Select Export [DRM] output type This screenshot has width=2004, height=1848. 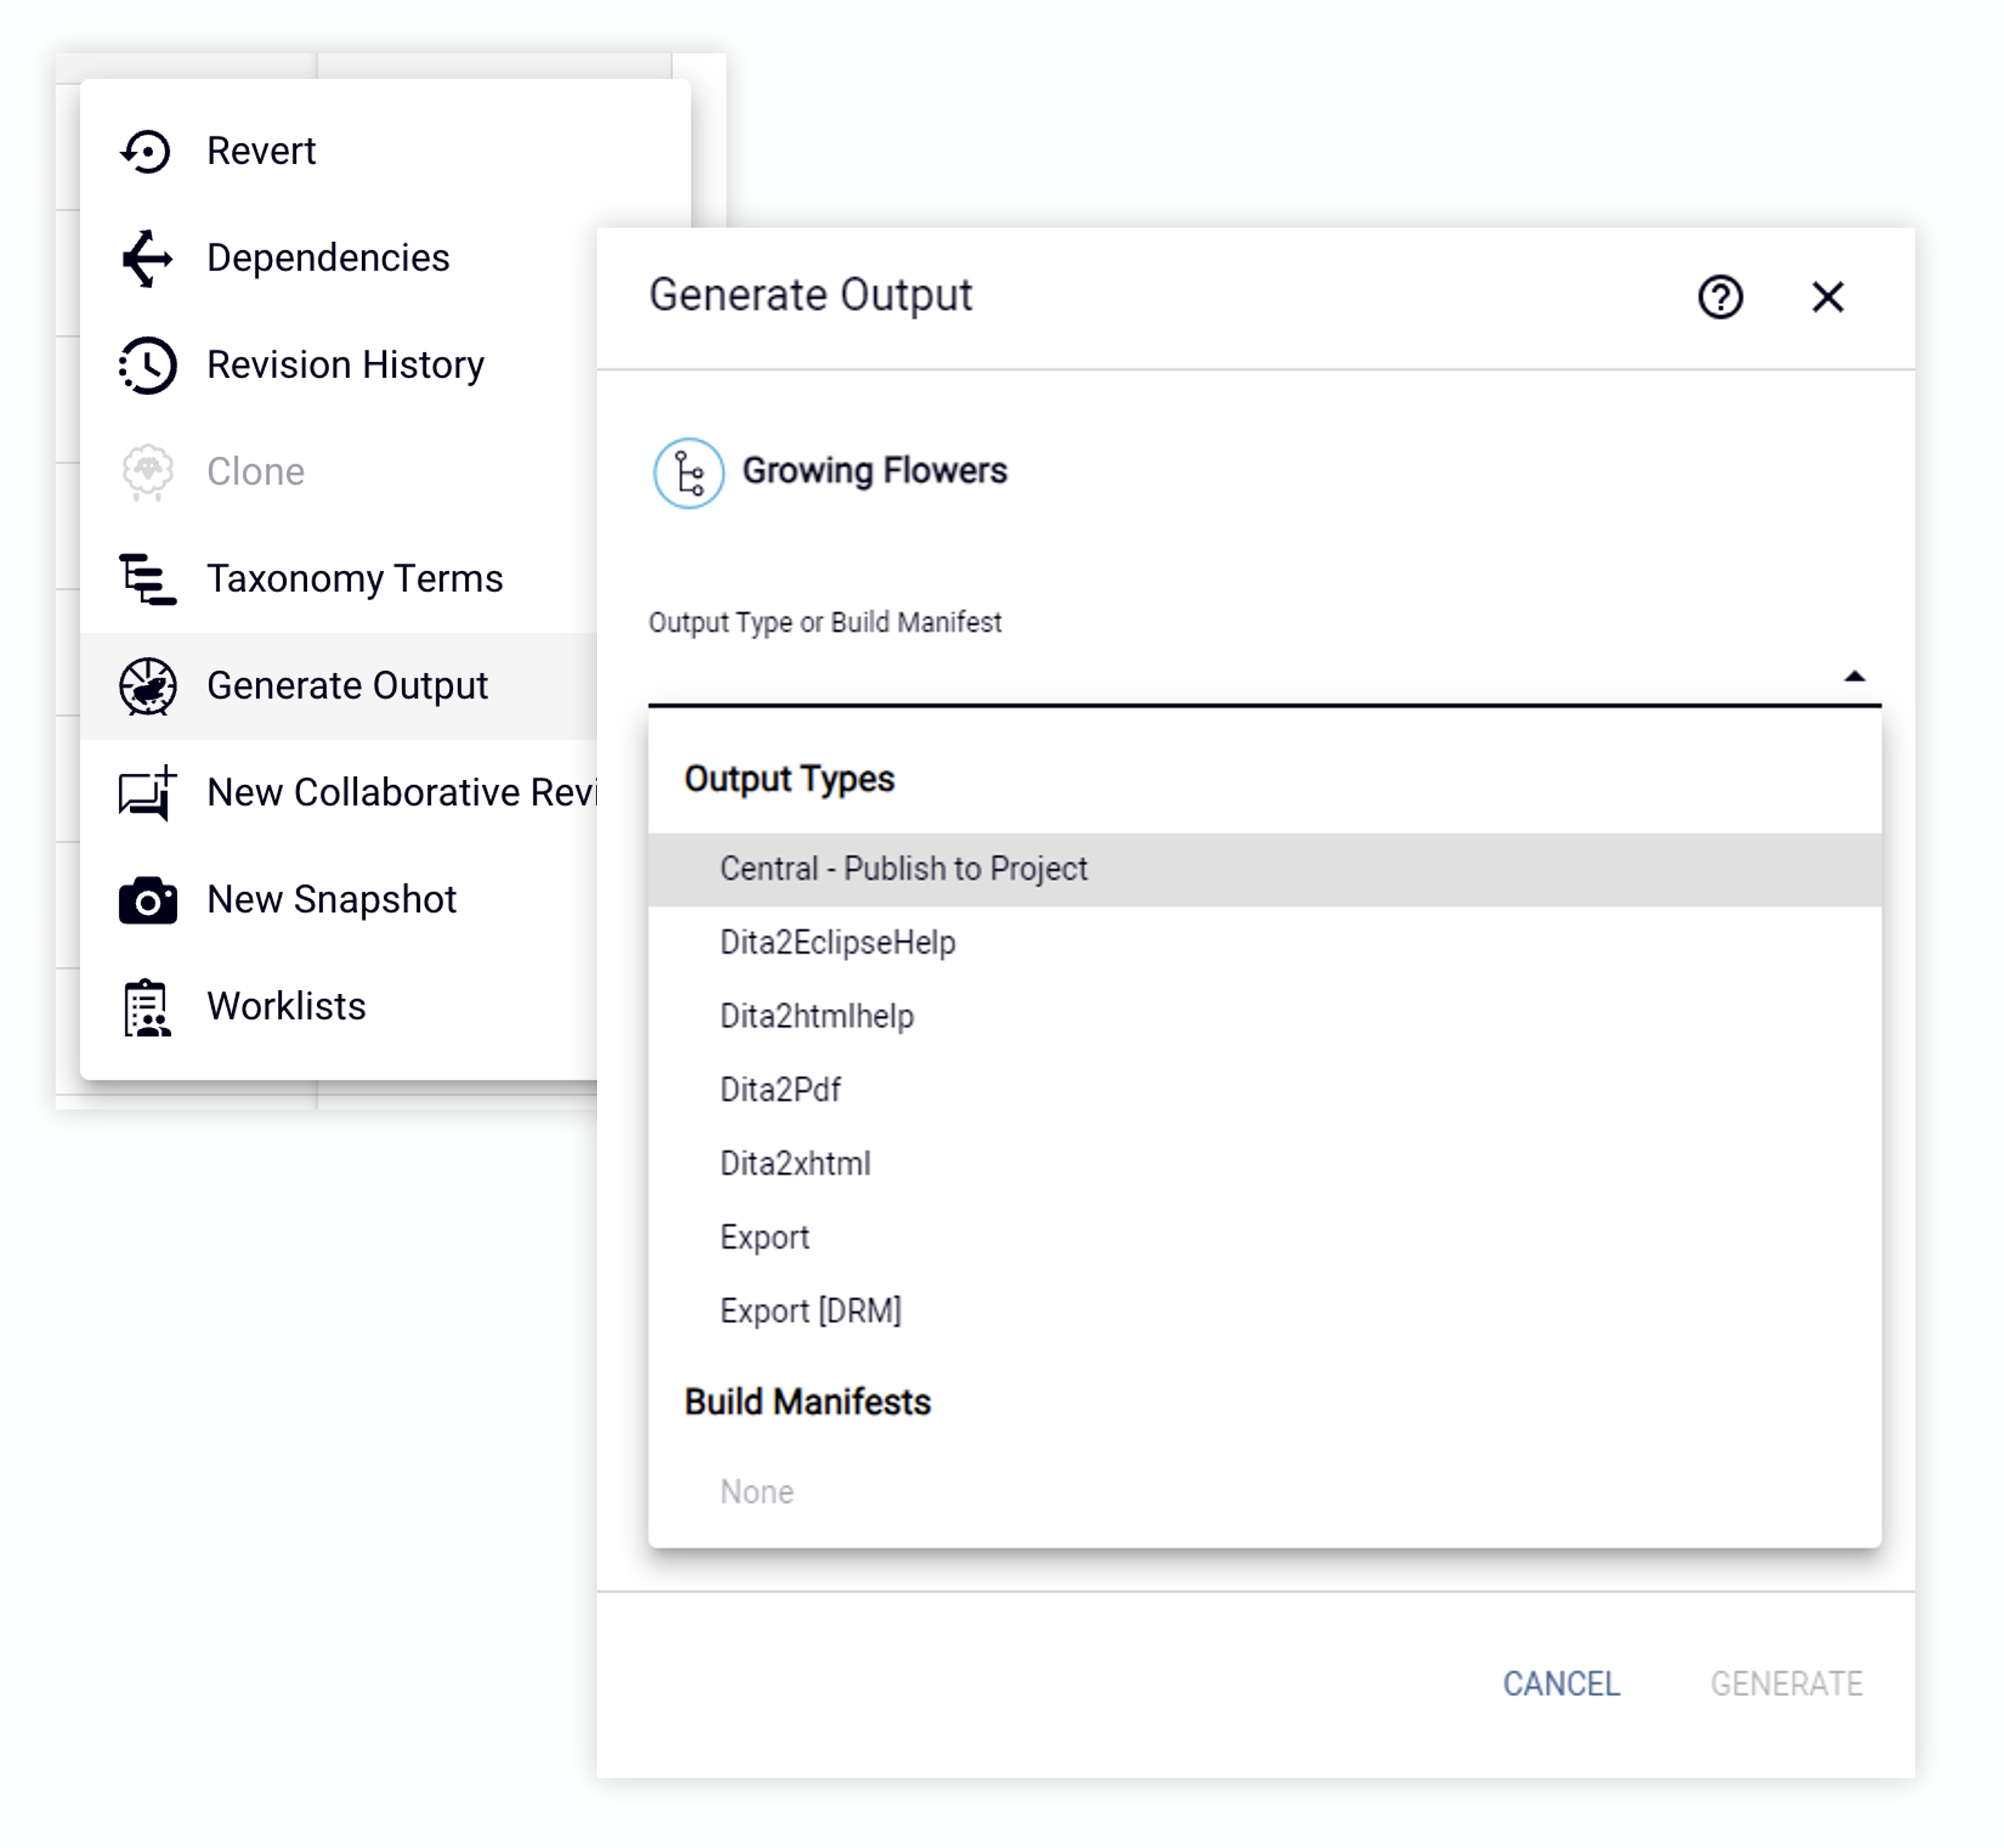pyautogui.click(x=1264, y=1312)
